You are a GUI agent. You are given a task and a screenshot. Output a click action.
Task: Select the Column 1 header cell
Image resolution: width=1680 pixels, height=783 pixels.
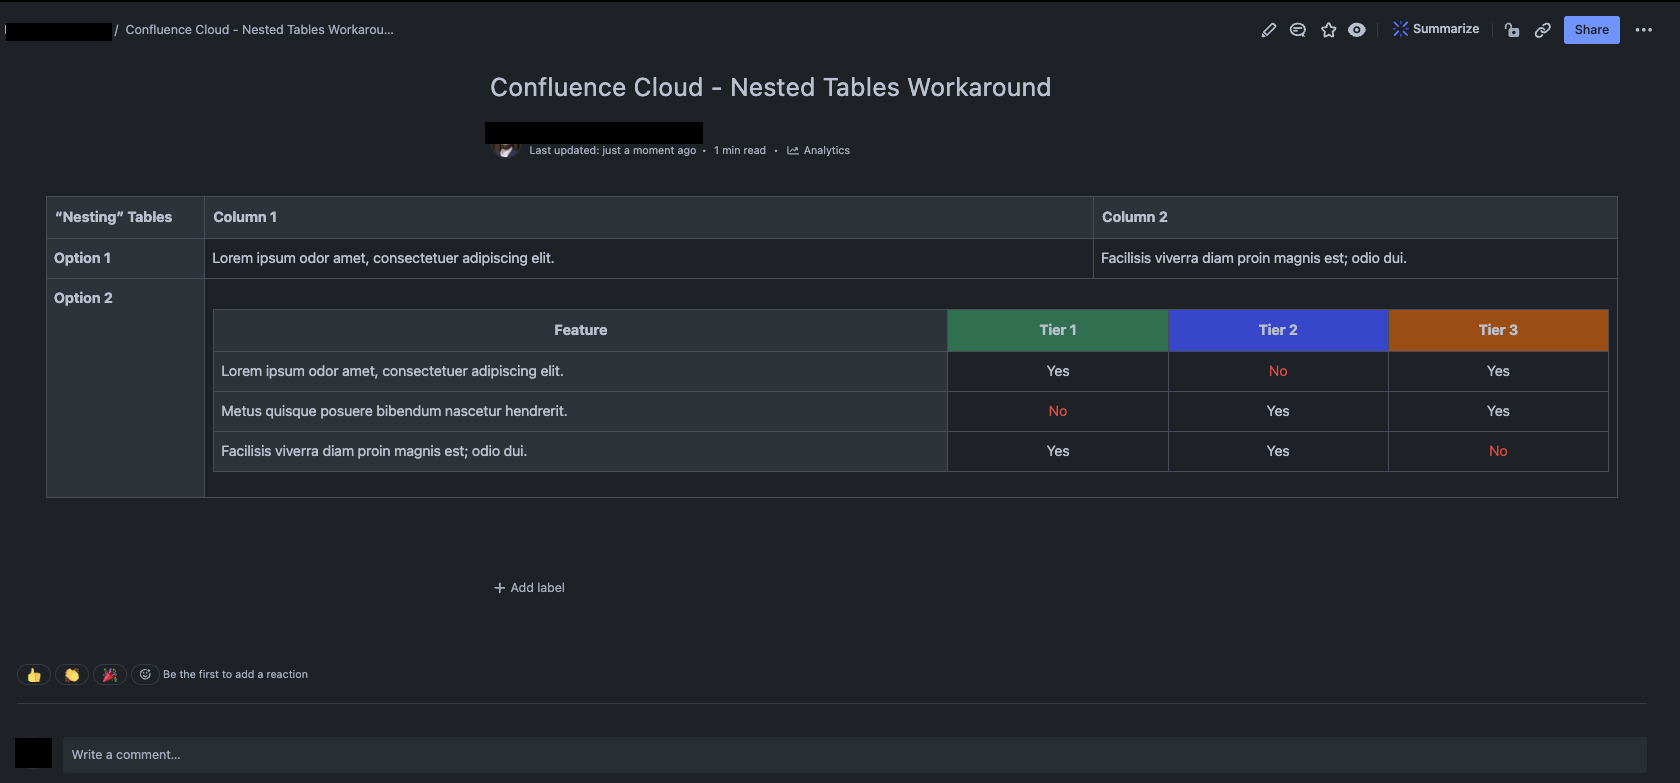pos(649,217)
